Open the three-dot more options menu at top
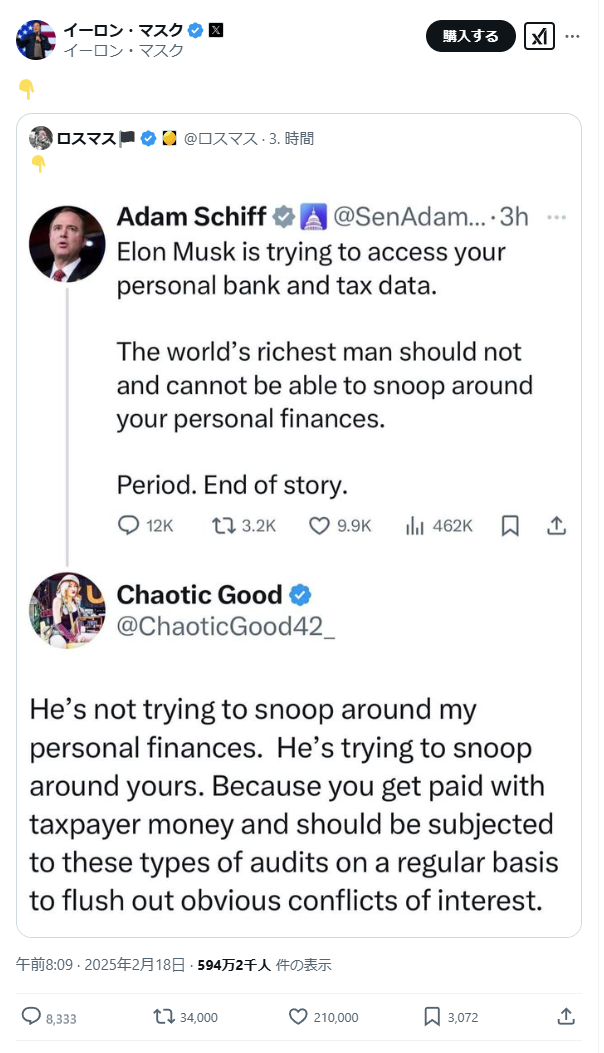The width and height of the screenshot is (604, 1053). coord(573,36)
